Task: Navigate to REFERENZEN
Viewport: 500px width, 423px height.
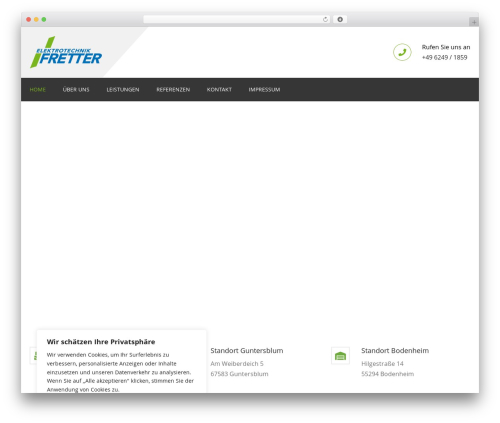Action: pyautogui.click(x=173, y=90)
